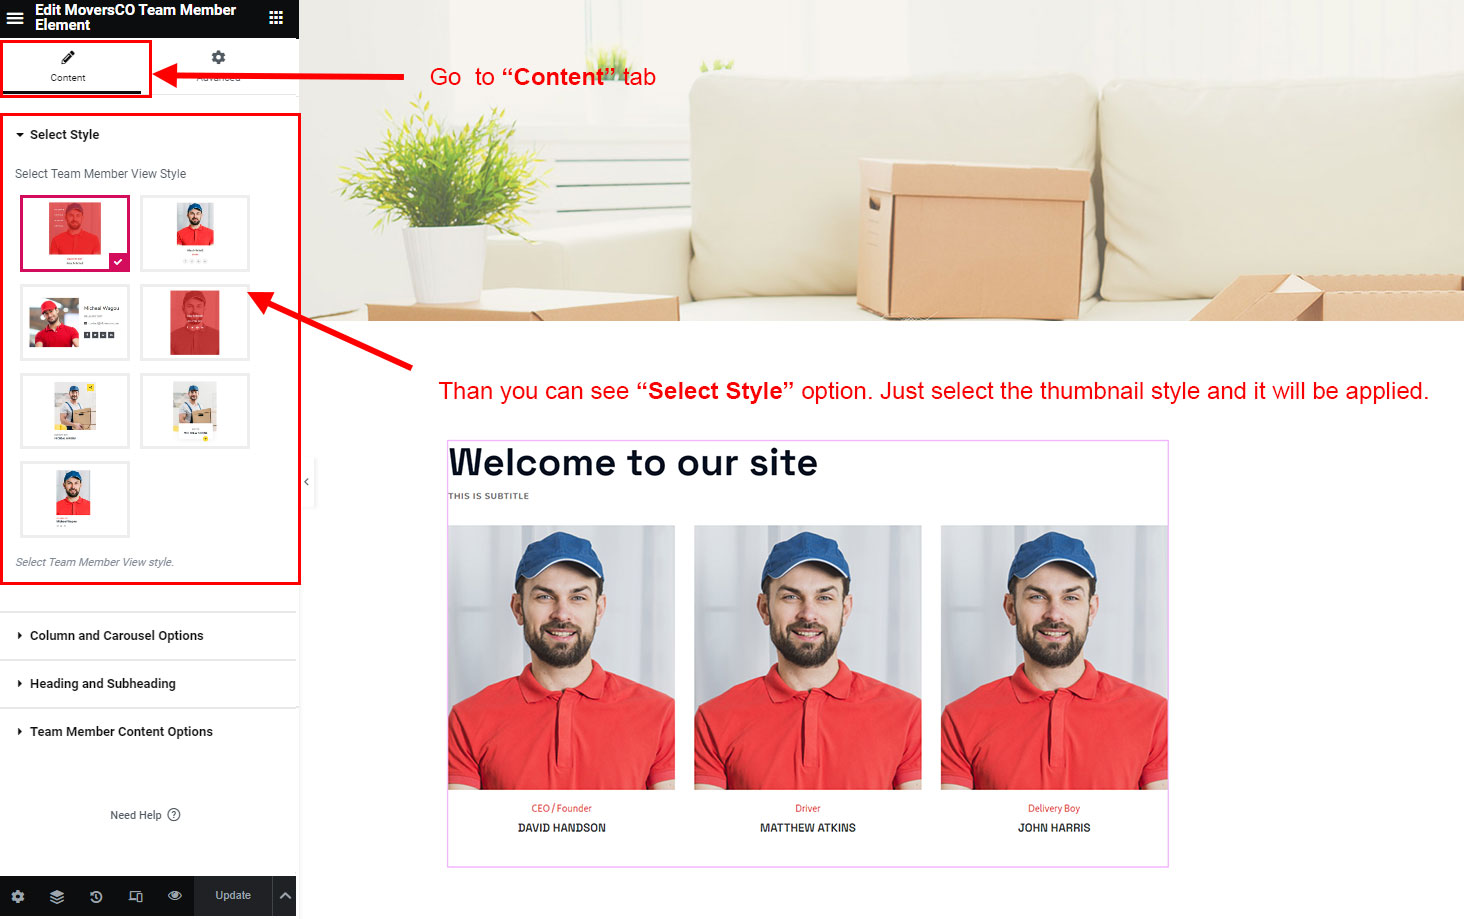This screenshot has height=919, width=1464.
Task: Switch to Responsive Mode icon
Action: coord(136,897)
